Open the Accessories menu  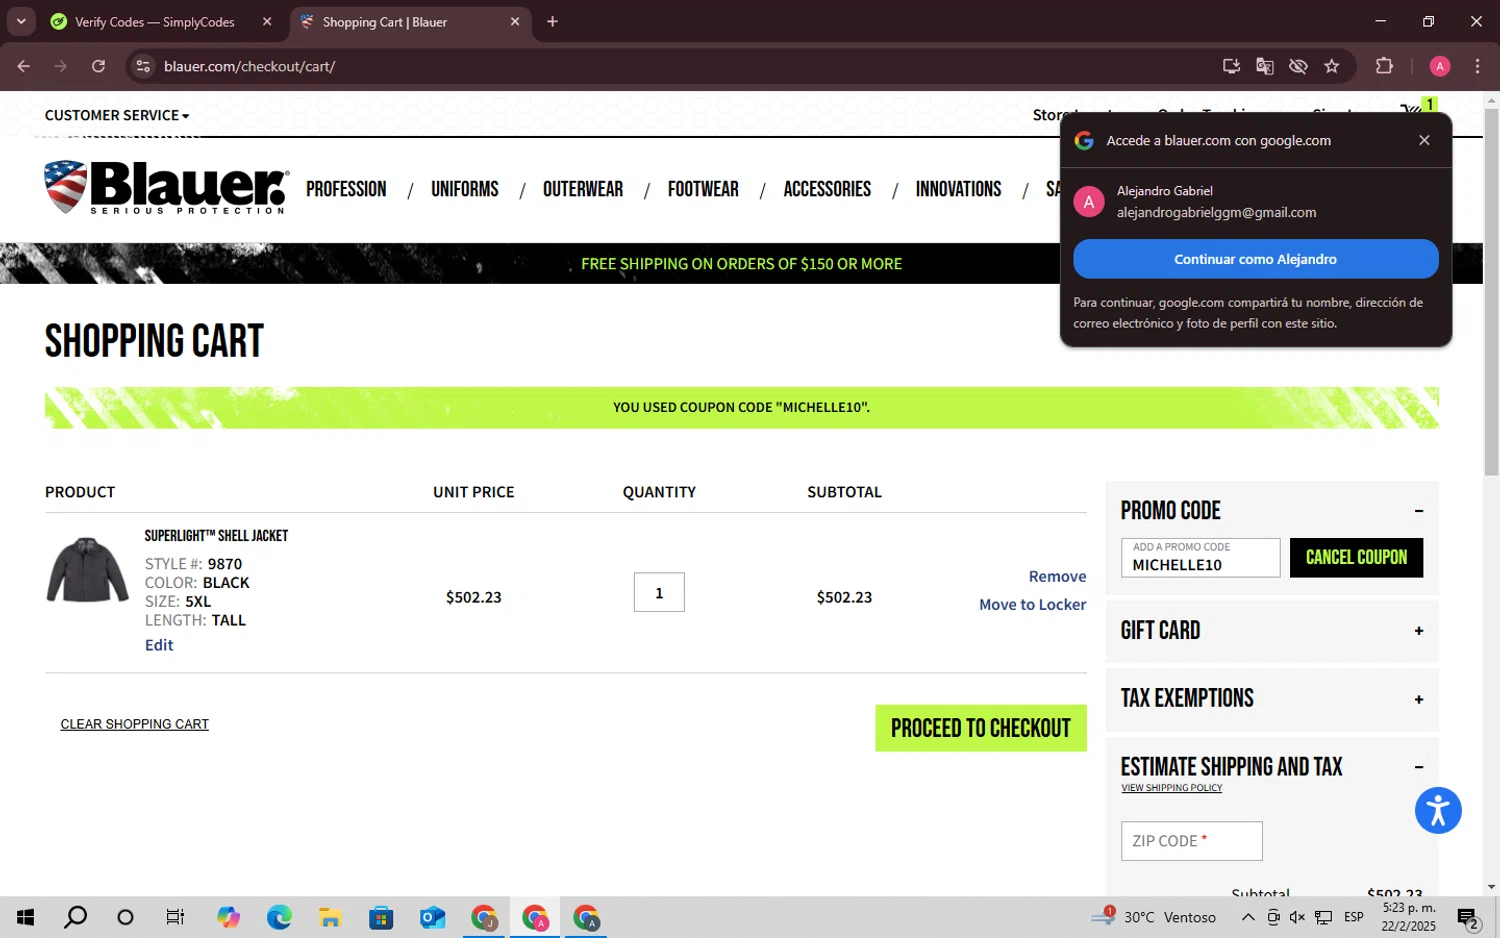coord(827,189)
